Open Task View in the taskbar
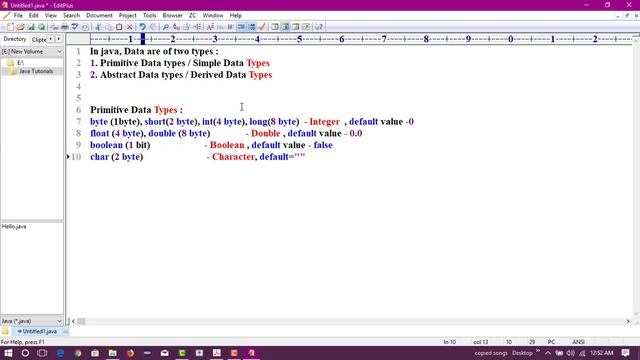The image size is (640, 360). 42,353
